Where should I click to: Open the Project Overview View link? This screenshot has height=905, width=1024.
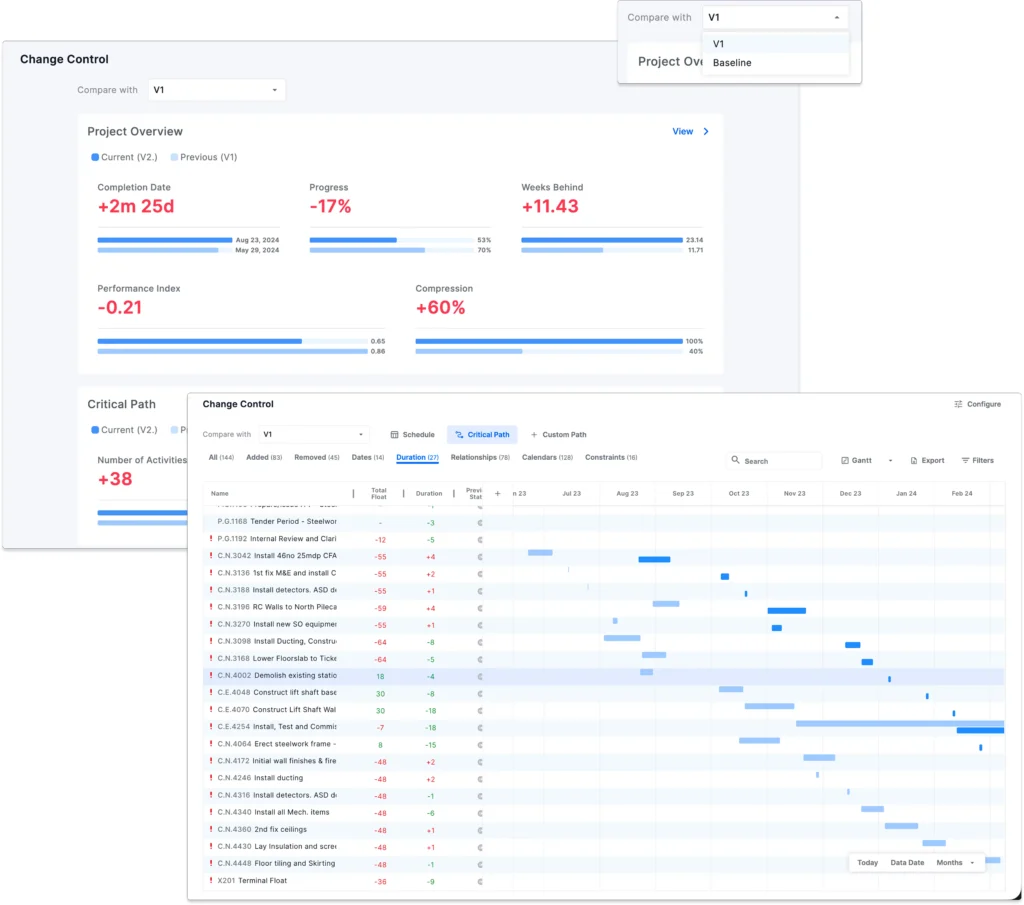click(x=690, y=132)
